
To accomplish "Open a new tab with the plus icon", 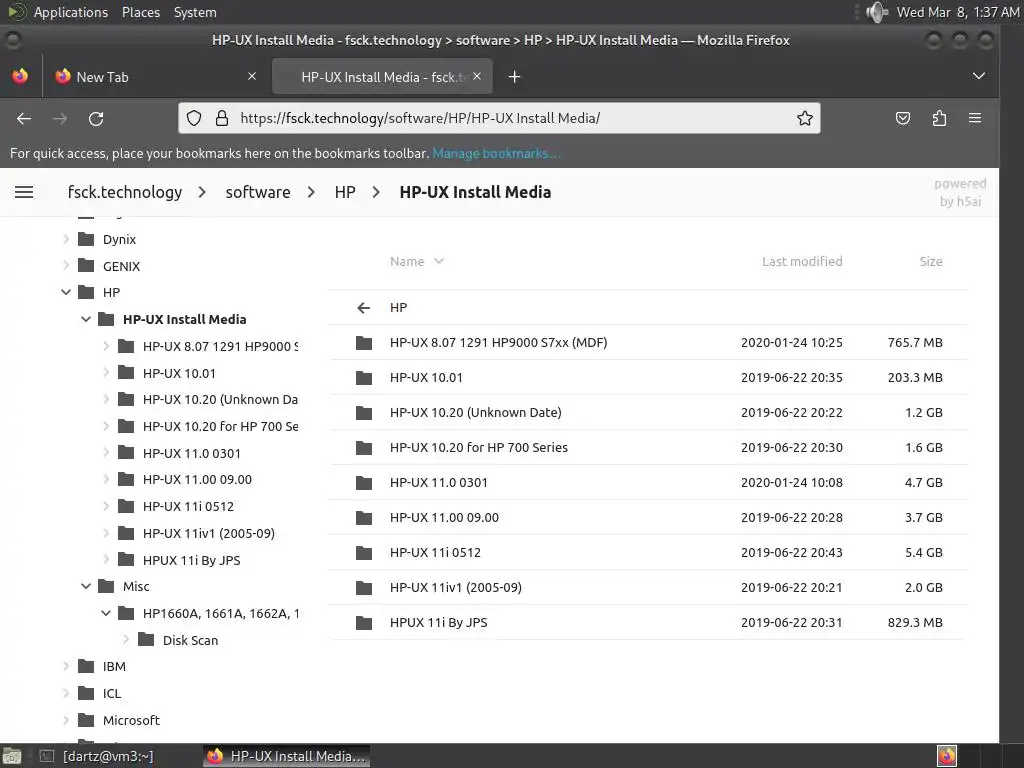I will pos(515,77).
